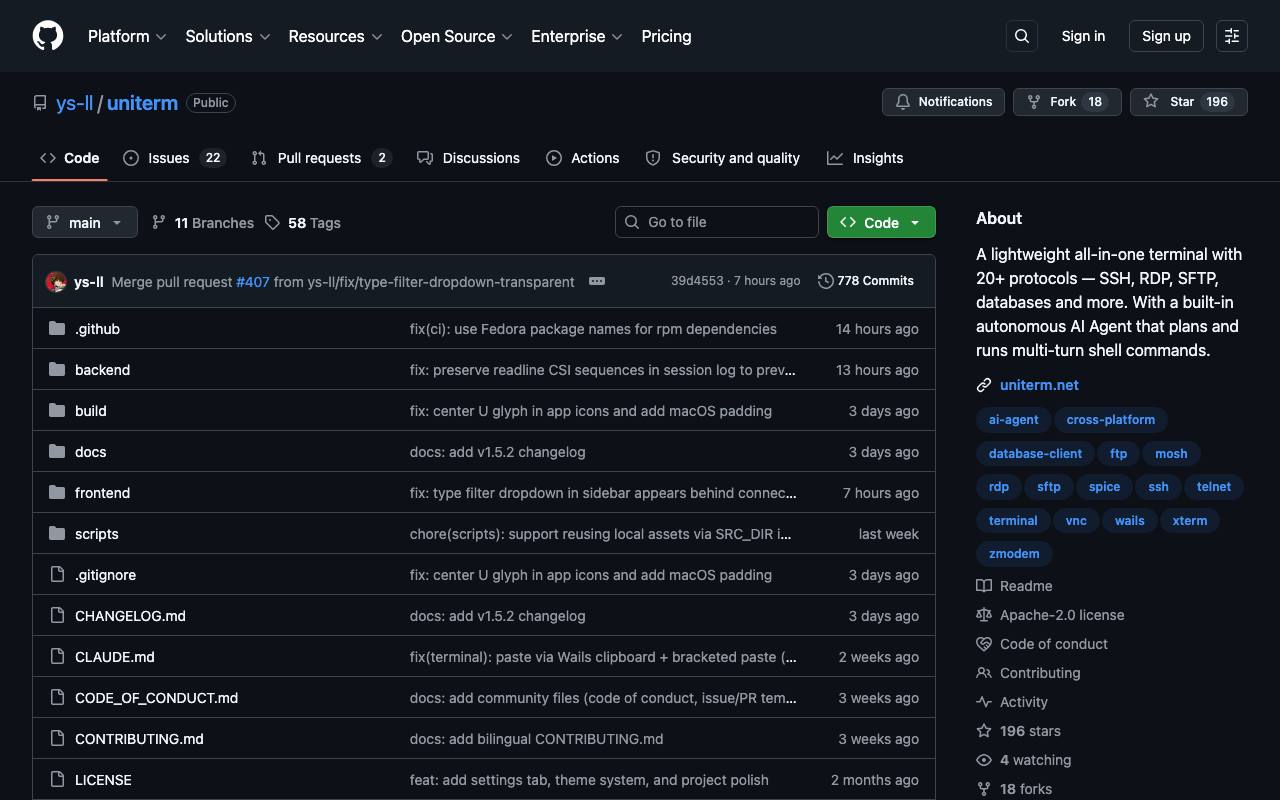Image resolution: width=1280 pixels, height=800 pixels.
Task: Click the build folder icon
Action: pyautogui.click(x=57, y=411)
